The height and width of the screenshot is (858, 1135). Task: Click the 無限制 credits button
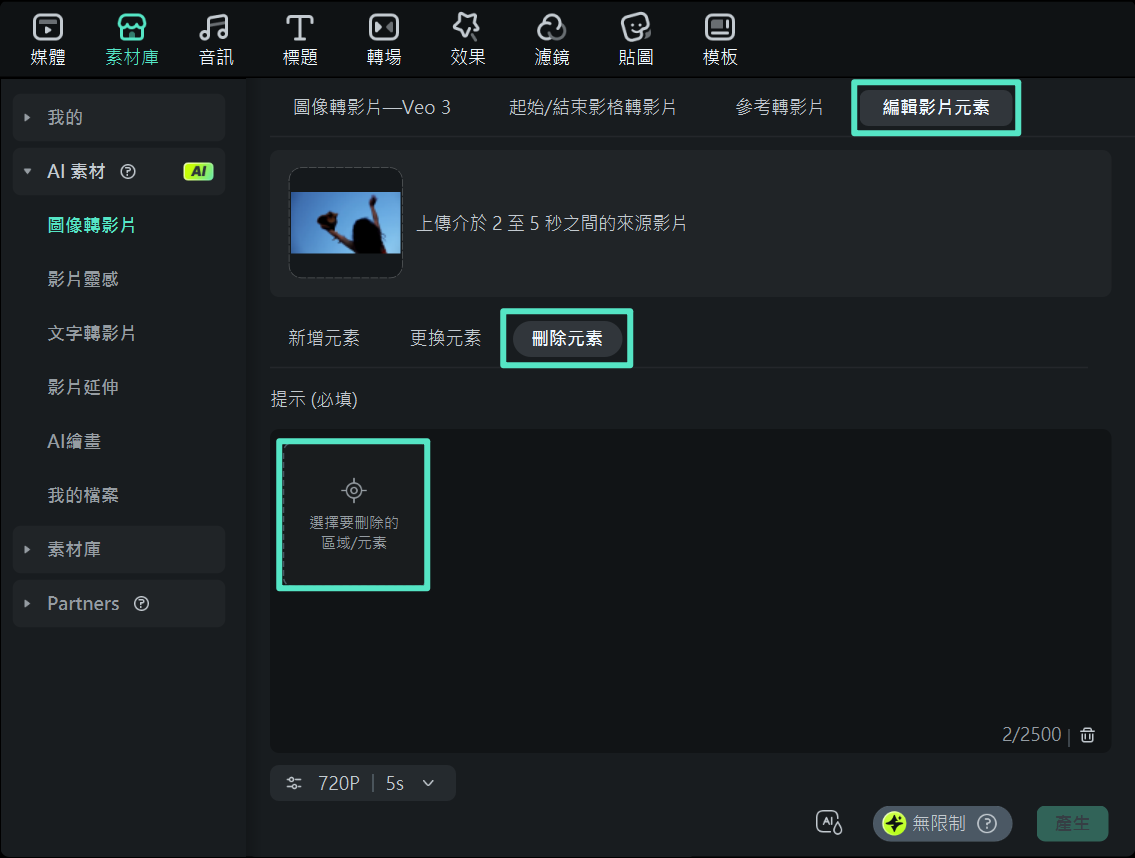[941, 823]
